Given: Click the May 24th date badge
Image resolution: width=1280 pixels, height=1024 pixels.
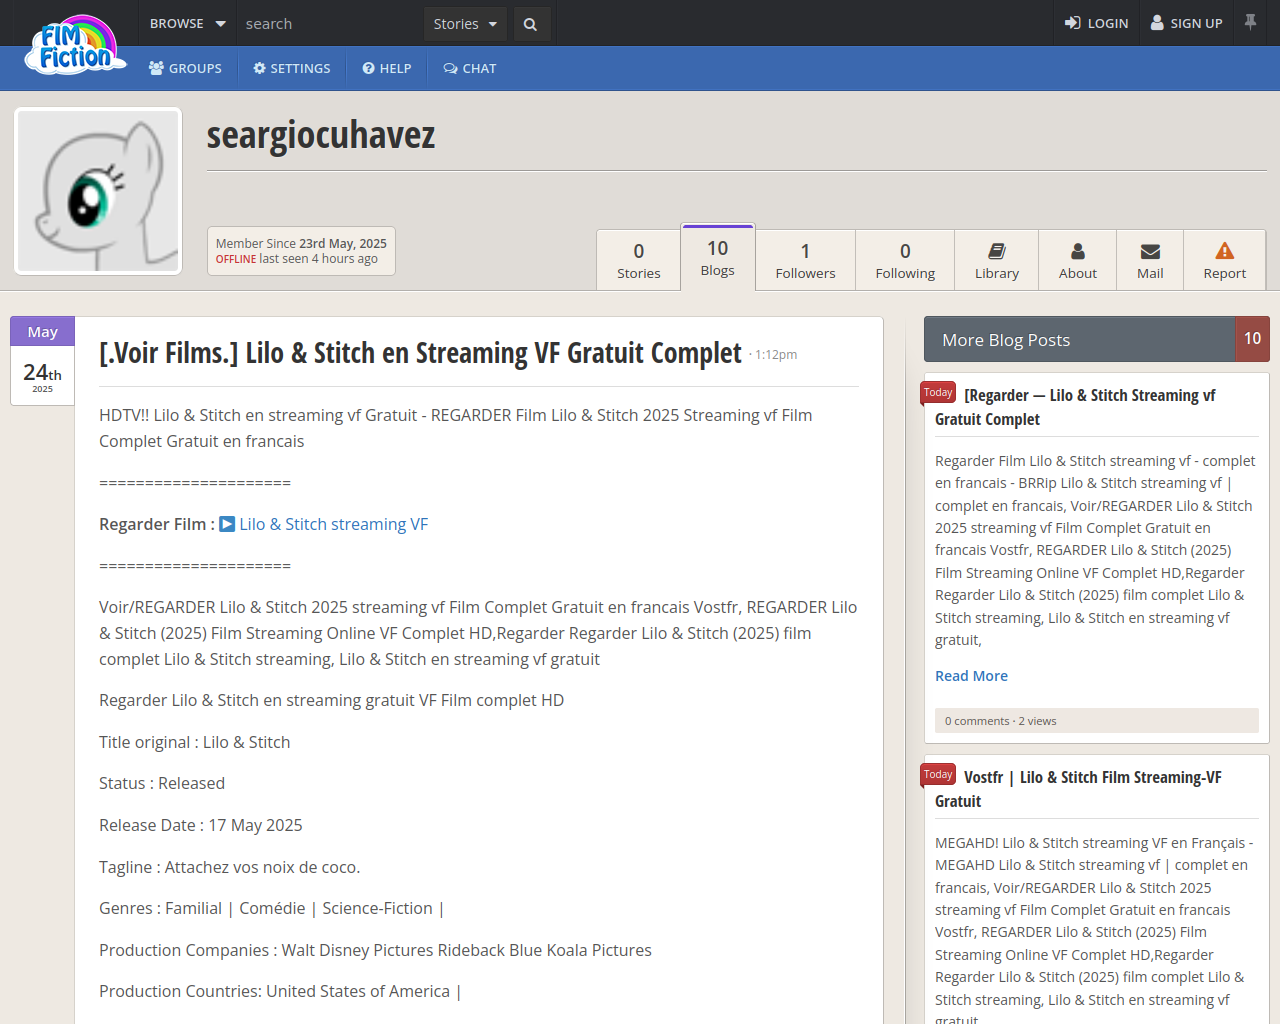Looking at the screenshot, I should 42,361.
